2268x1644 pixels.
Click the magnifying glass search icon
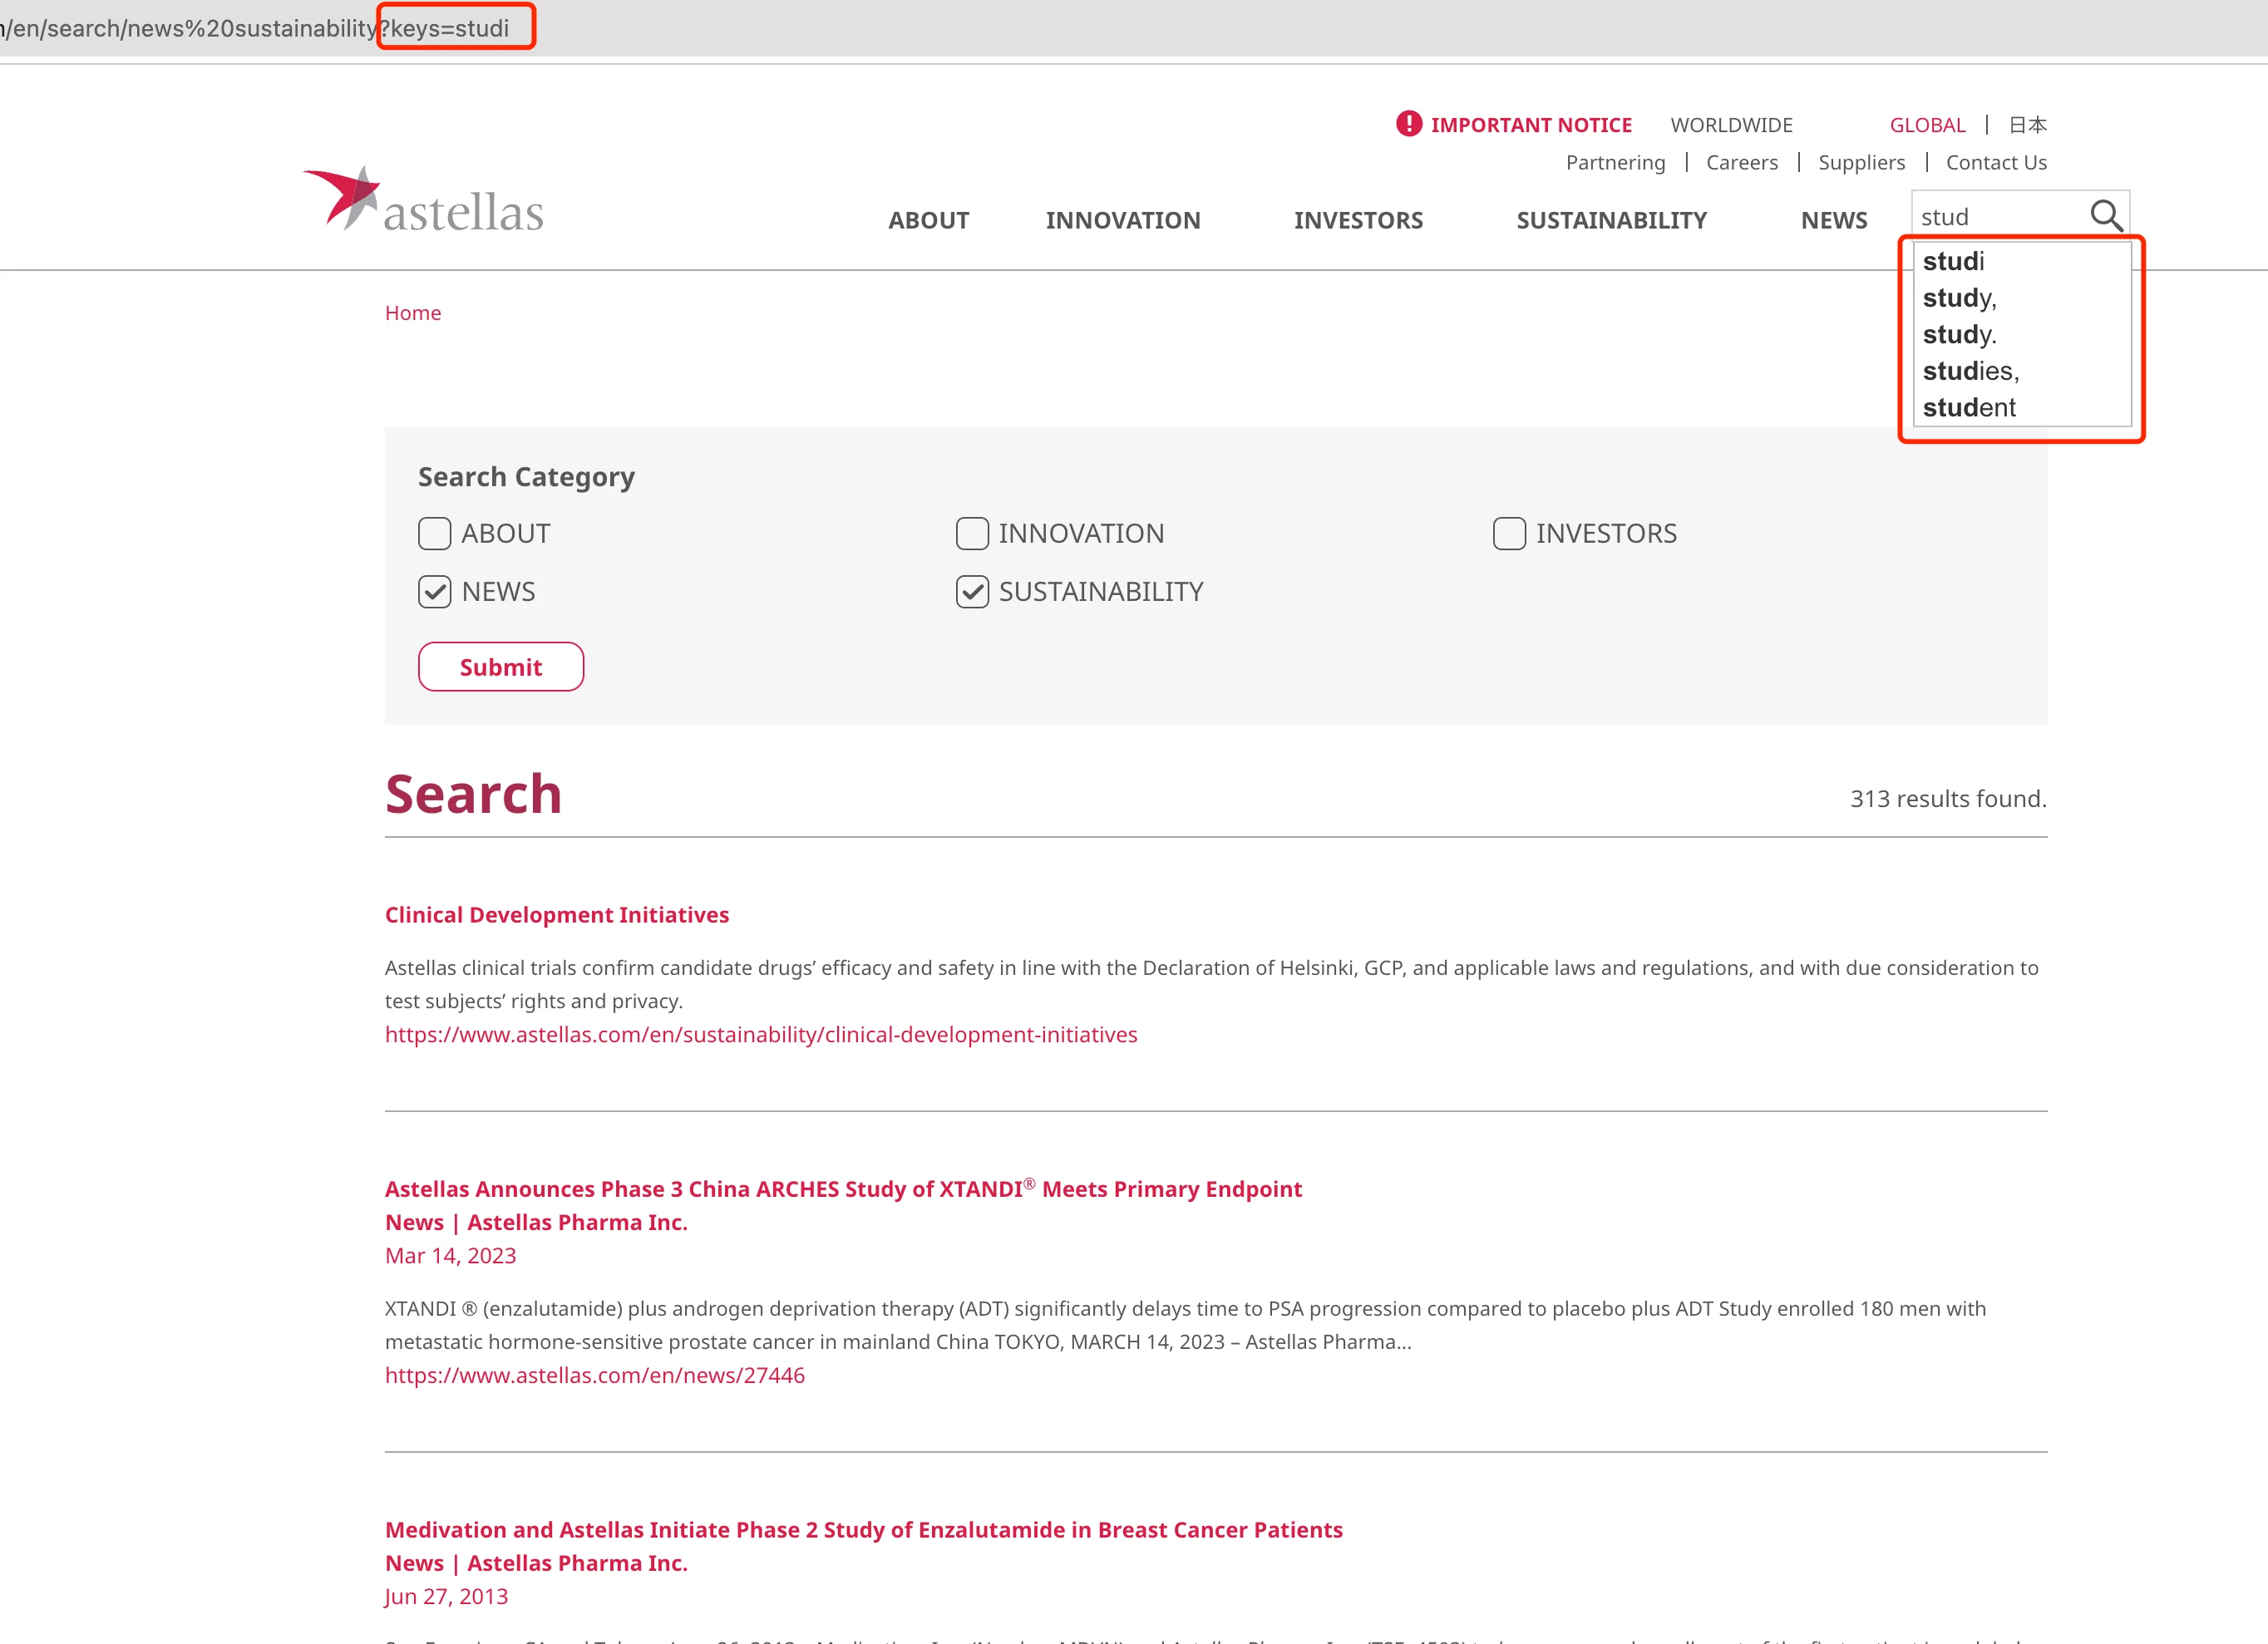(x=2105, y=216)
